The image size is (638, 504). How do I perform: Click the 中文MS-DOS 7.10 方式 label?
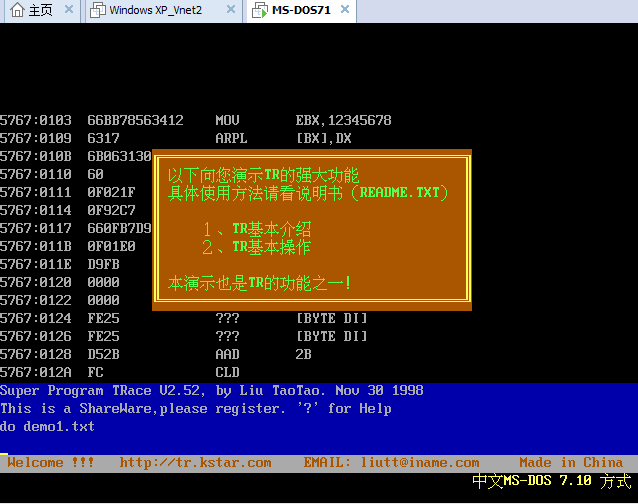click(x=552, y=481)
